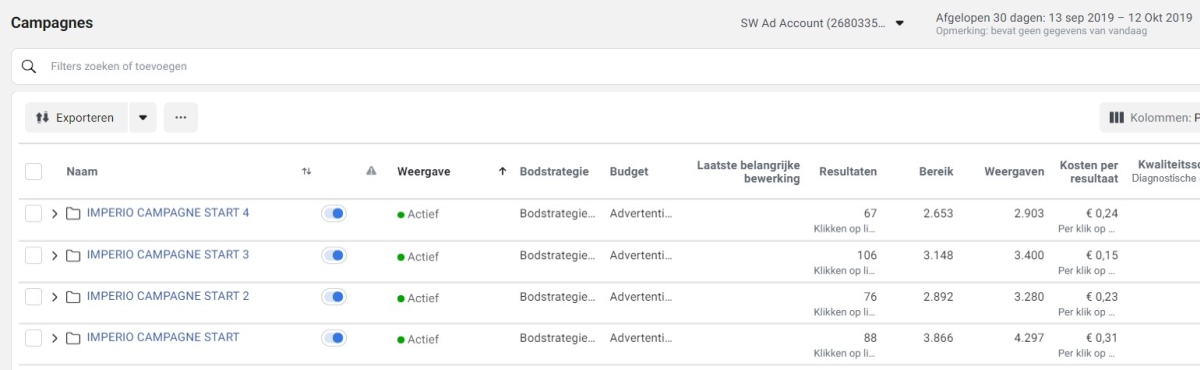Click the impressions value 3.280
Image resolution: width=1200 pixels, height=370 pixels.
(x=1029, y=297)
